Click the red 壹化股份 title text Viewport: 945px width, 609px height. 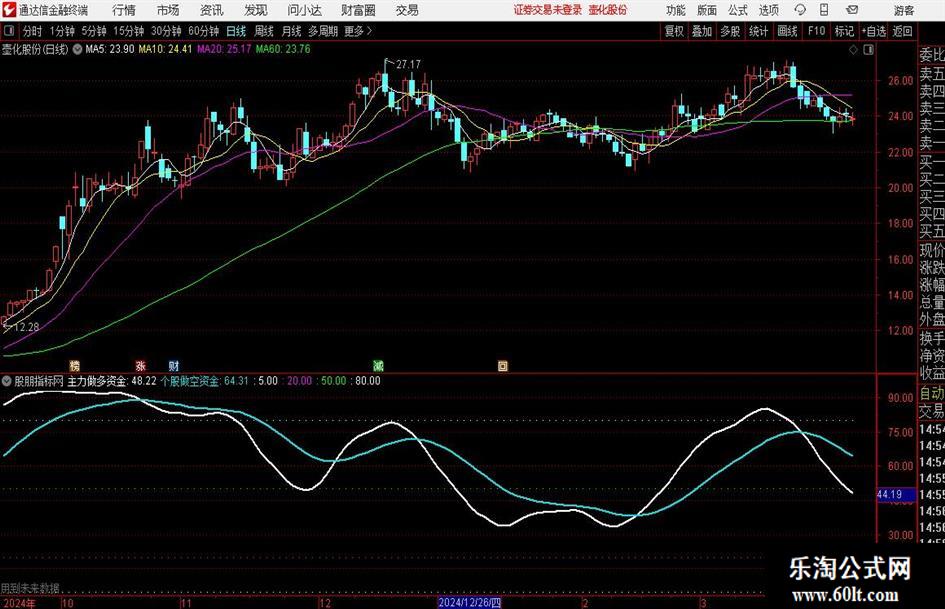(x=608, y=10)
